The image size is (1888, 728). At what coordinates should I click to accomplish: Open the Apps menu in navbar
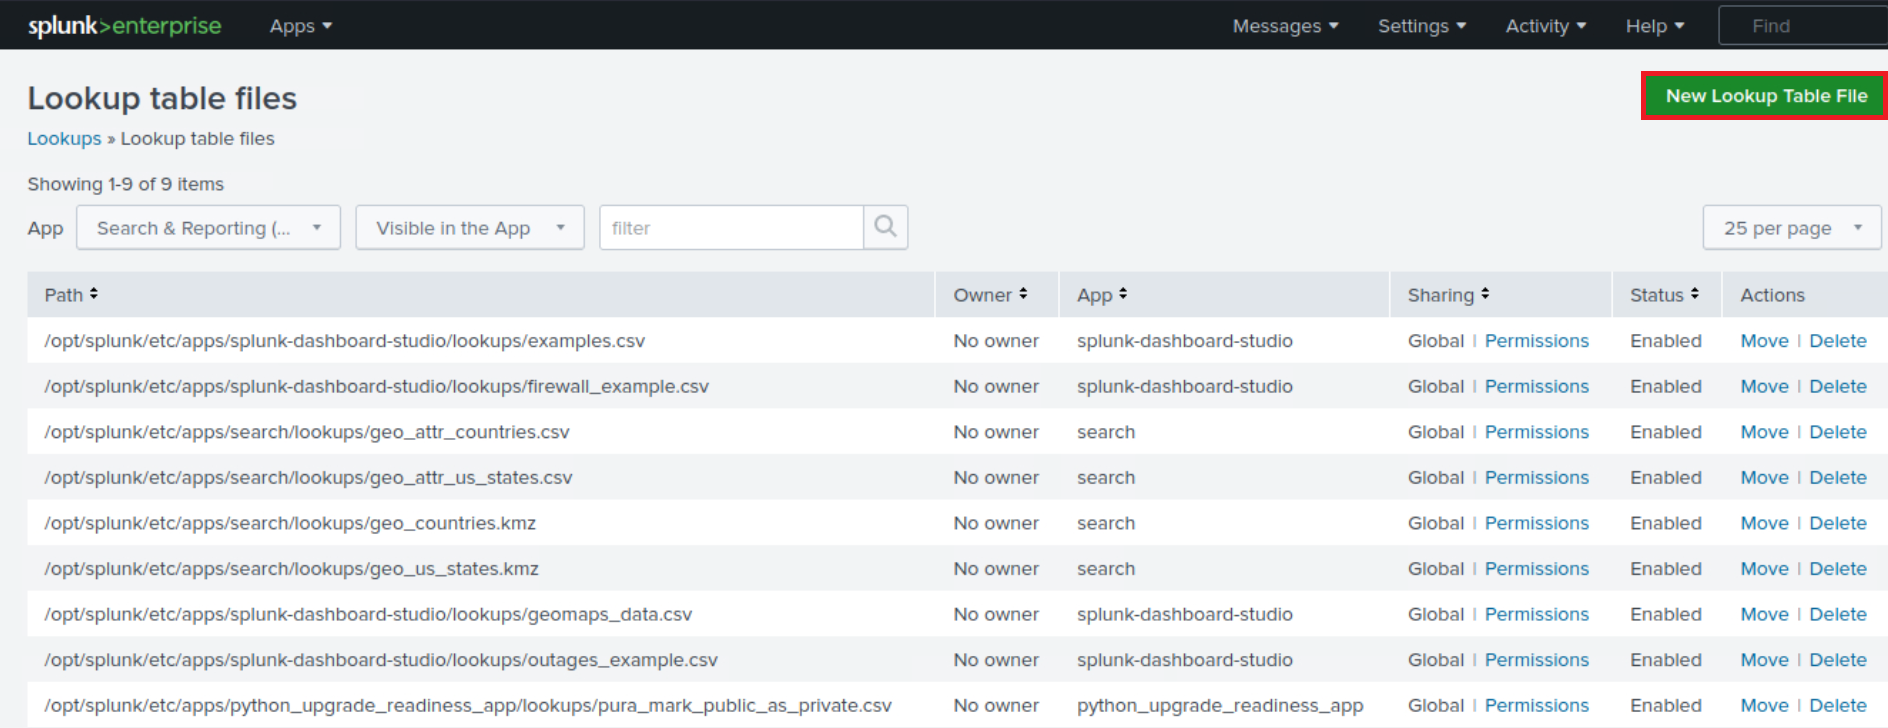click(x=300, y=26)
